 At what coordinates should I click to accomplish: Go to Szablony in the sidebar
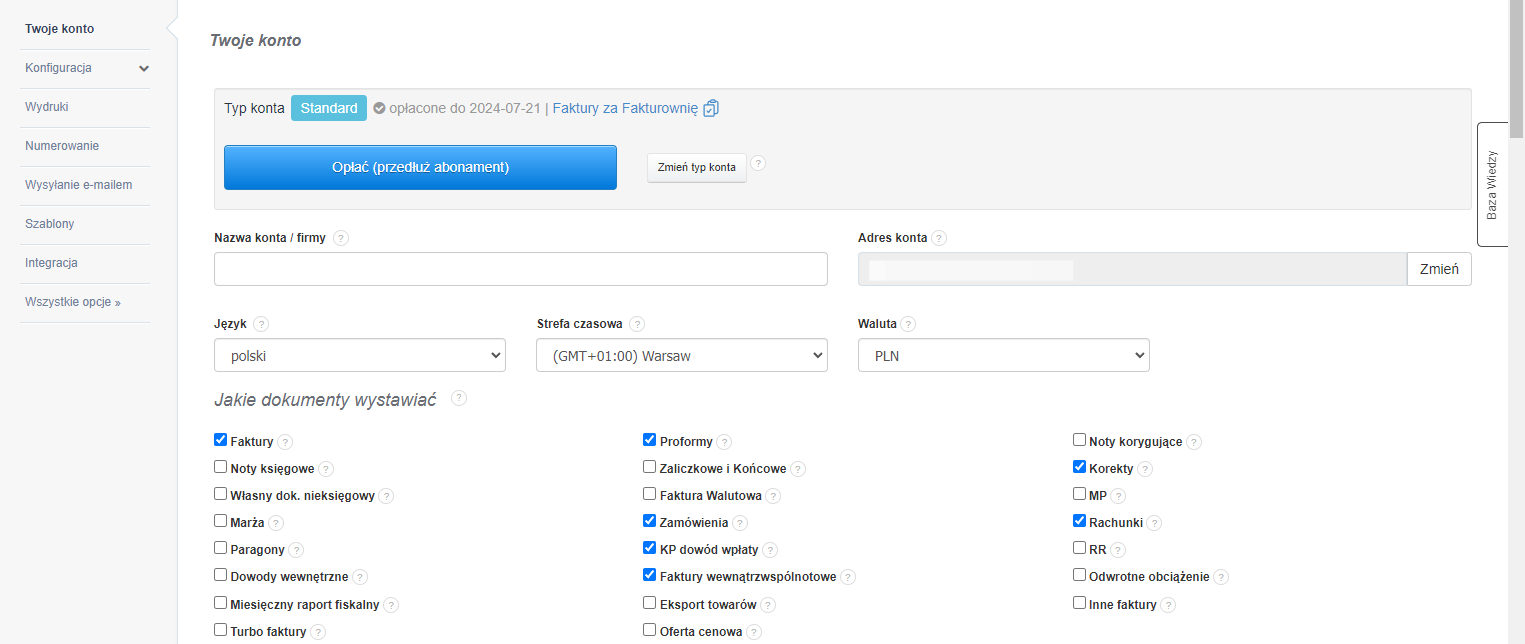click(50, 224)
